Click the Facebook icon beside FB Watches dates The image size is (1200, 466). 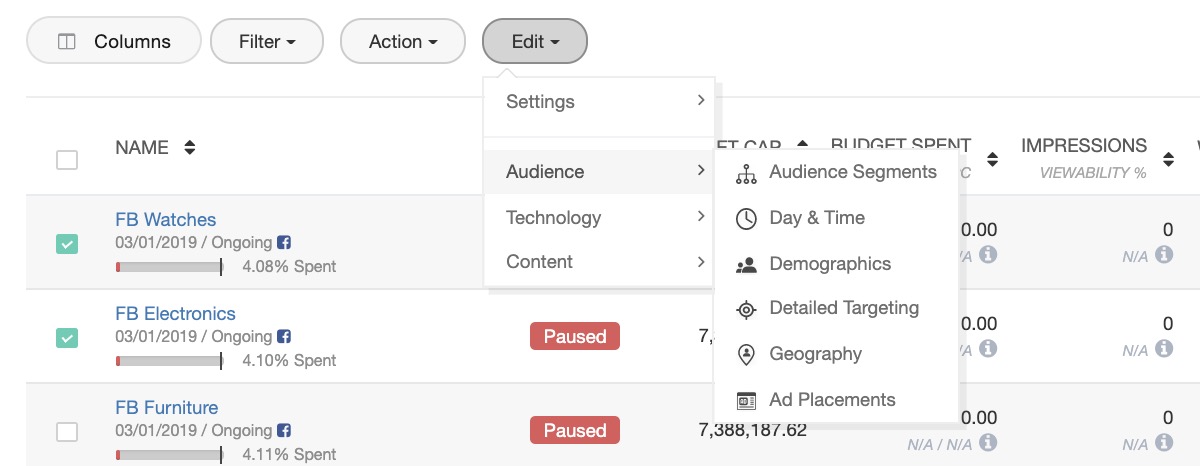click(x=284, y=243)
